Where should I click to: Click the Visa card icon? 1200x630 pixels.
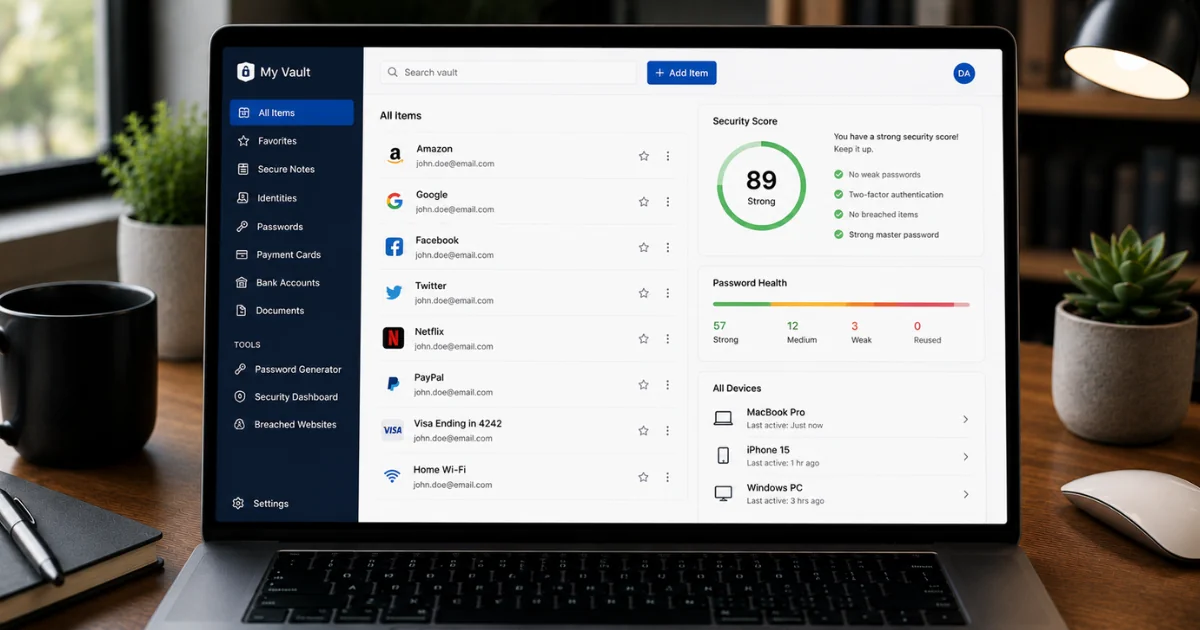[392, 430]
